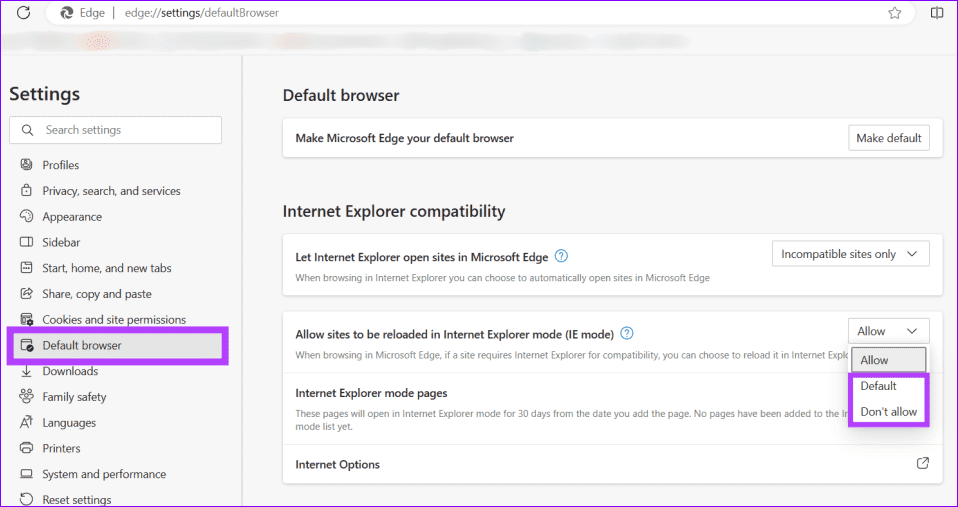
Task: Click the System and performance laptop icon
Action: tap(26, 474)
